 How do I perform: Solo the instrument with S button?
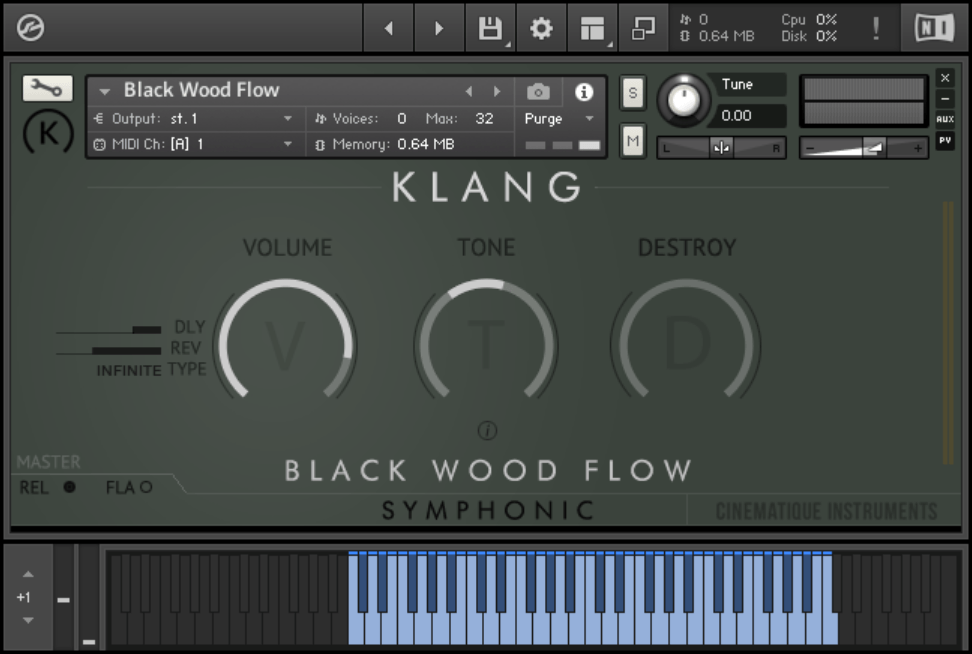pyautogui.click(x=632, y=93)
